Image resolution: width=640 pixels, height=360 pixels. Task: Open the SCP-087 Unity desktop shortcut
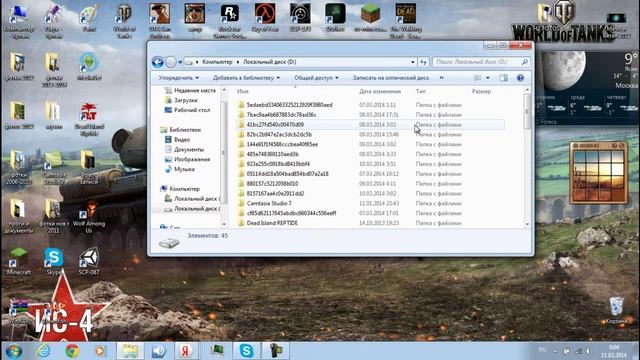(89, 261)
